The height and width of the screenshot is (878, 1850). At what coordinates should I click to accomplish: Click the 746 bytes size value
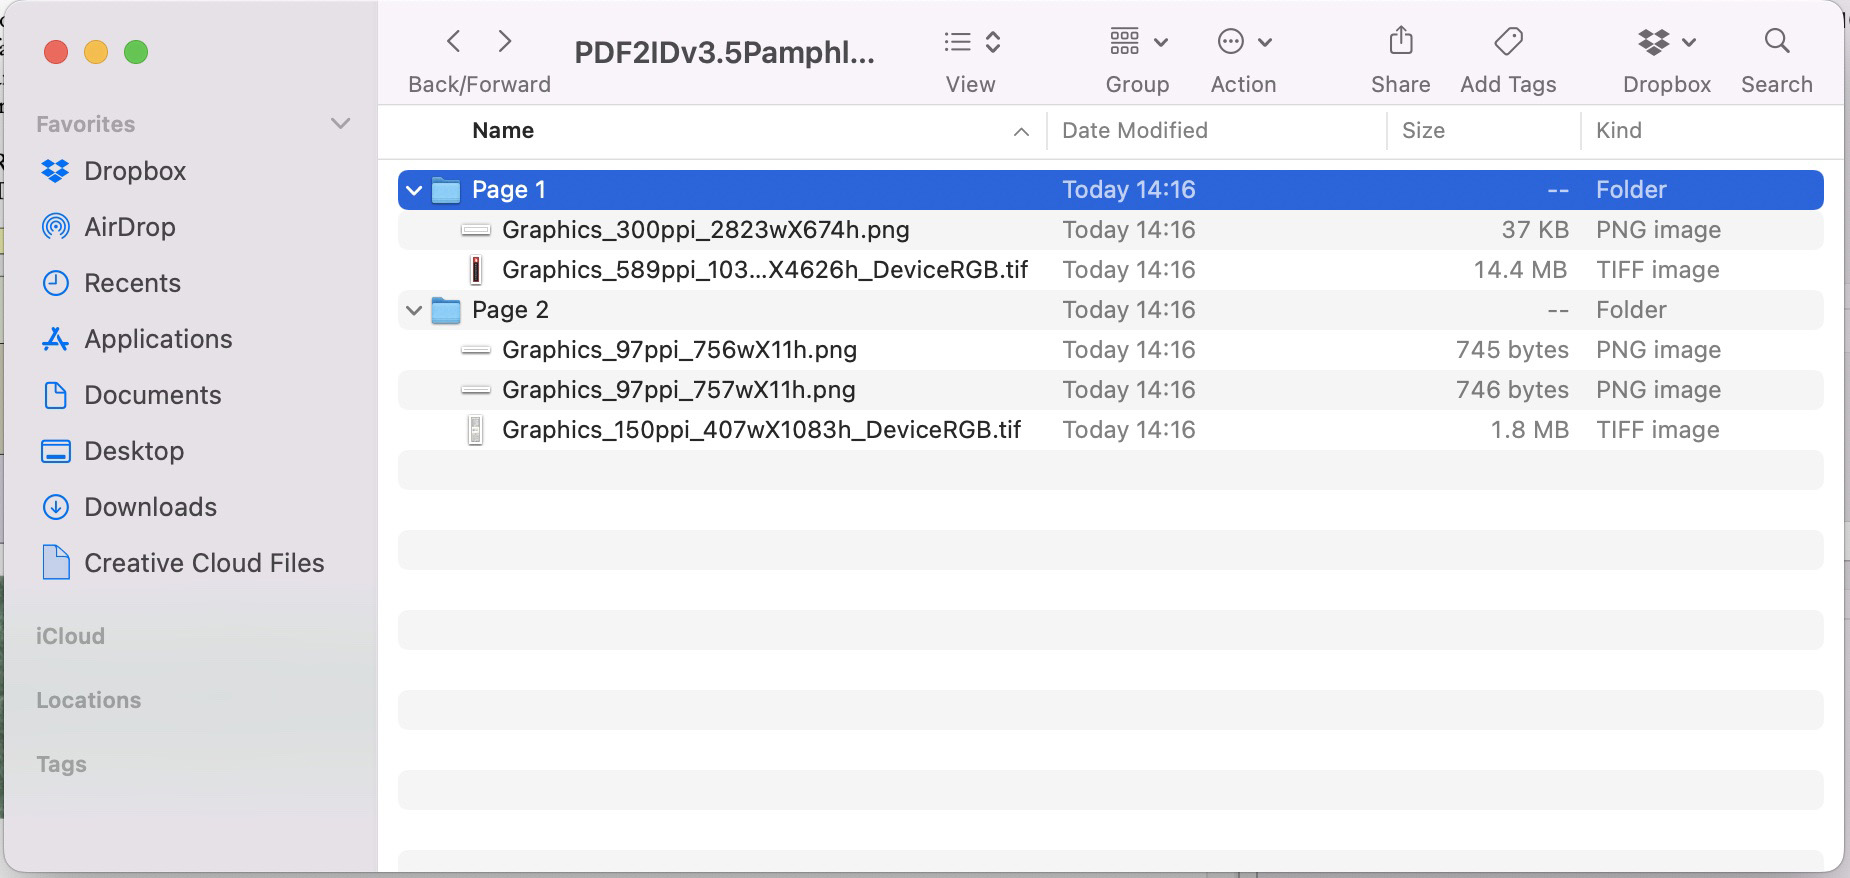tap(1512, 390)
